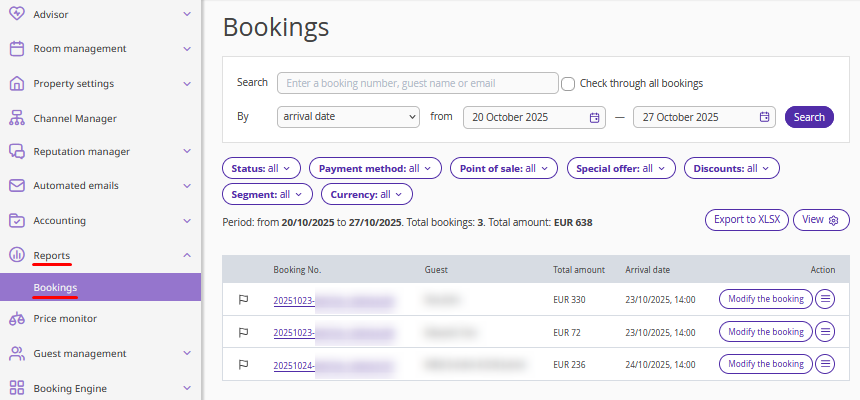The image size is (860, 400).
Task: Open action menu icon for EUR 236 booking
Action: (825, 365)
